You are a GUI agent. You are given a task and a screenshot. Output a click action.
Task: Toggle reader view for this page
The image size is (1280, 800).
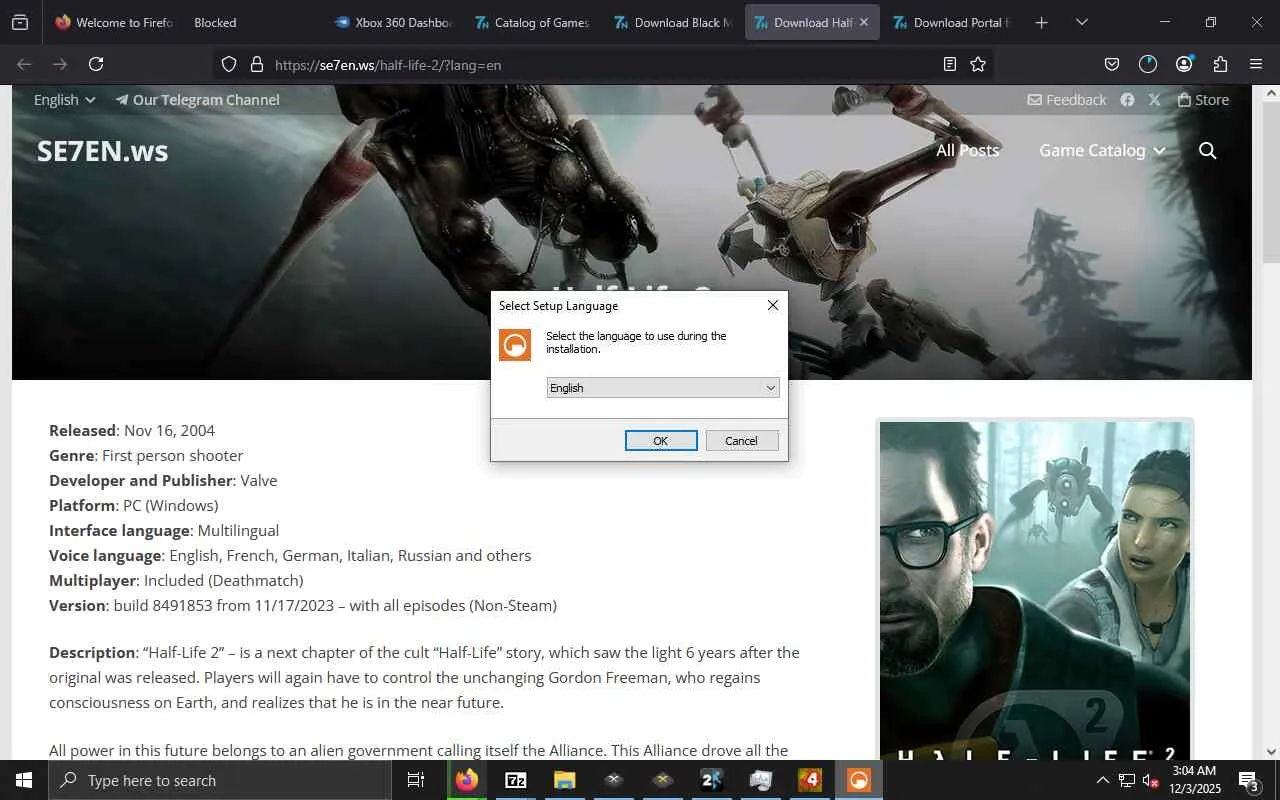(949, 64)
